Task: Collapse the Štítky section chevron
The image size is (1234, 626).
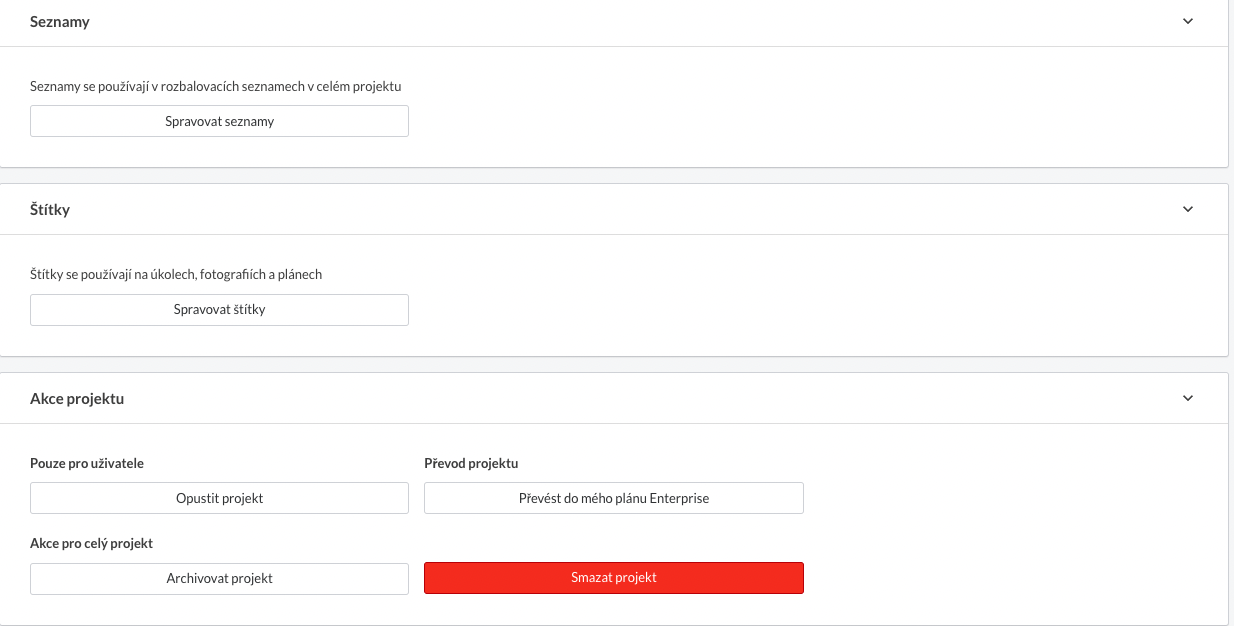Action: tap(1188, 209)
